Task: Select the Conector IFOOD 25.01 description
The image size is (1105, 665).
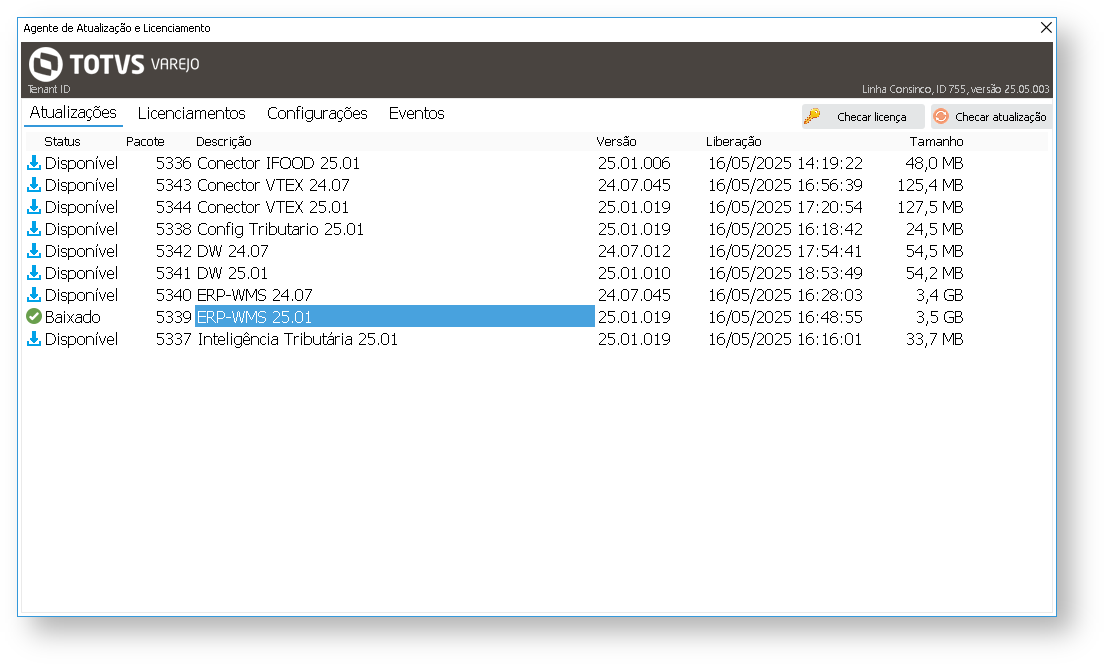Action: point(278,163)
